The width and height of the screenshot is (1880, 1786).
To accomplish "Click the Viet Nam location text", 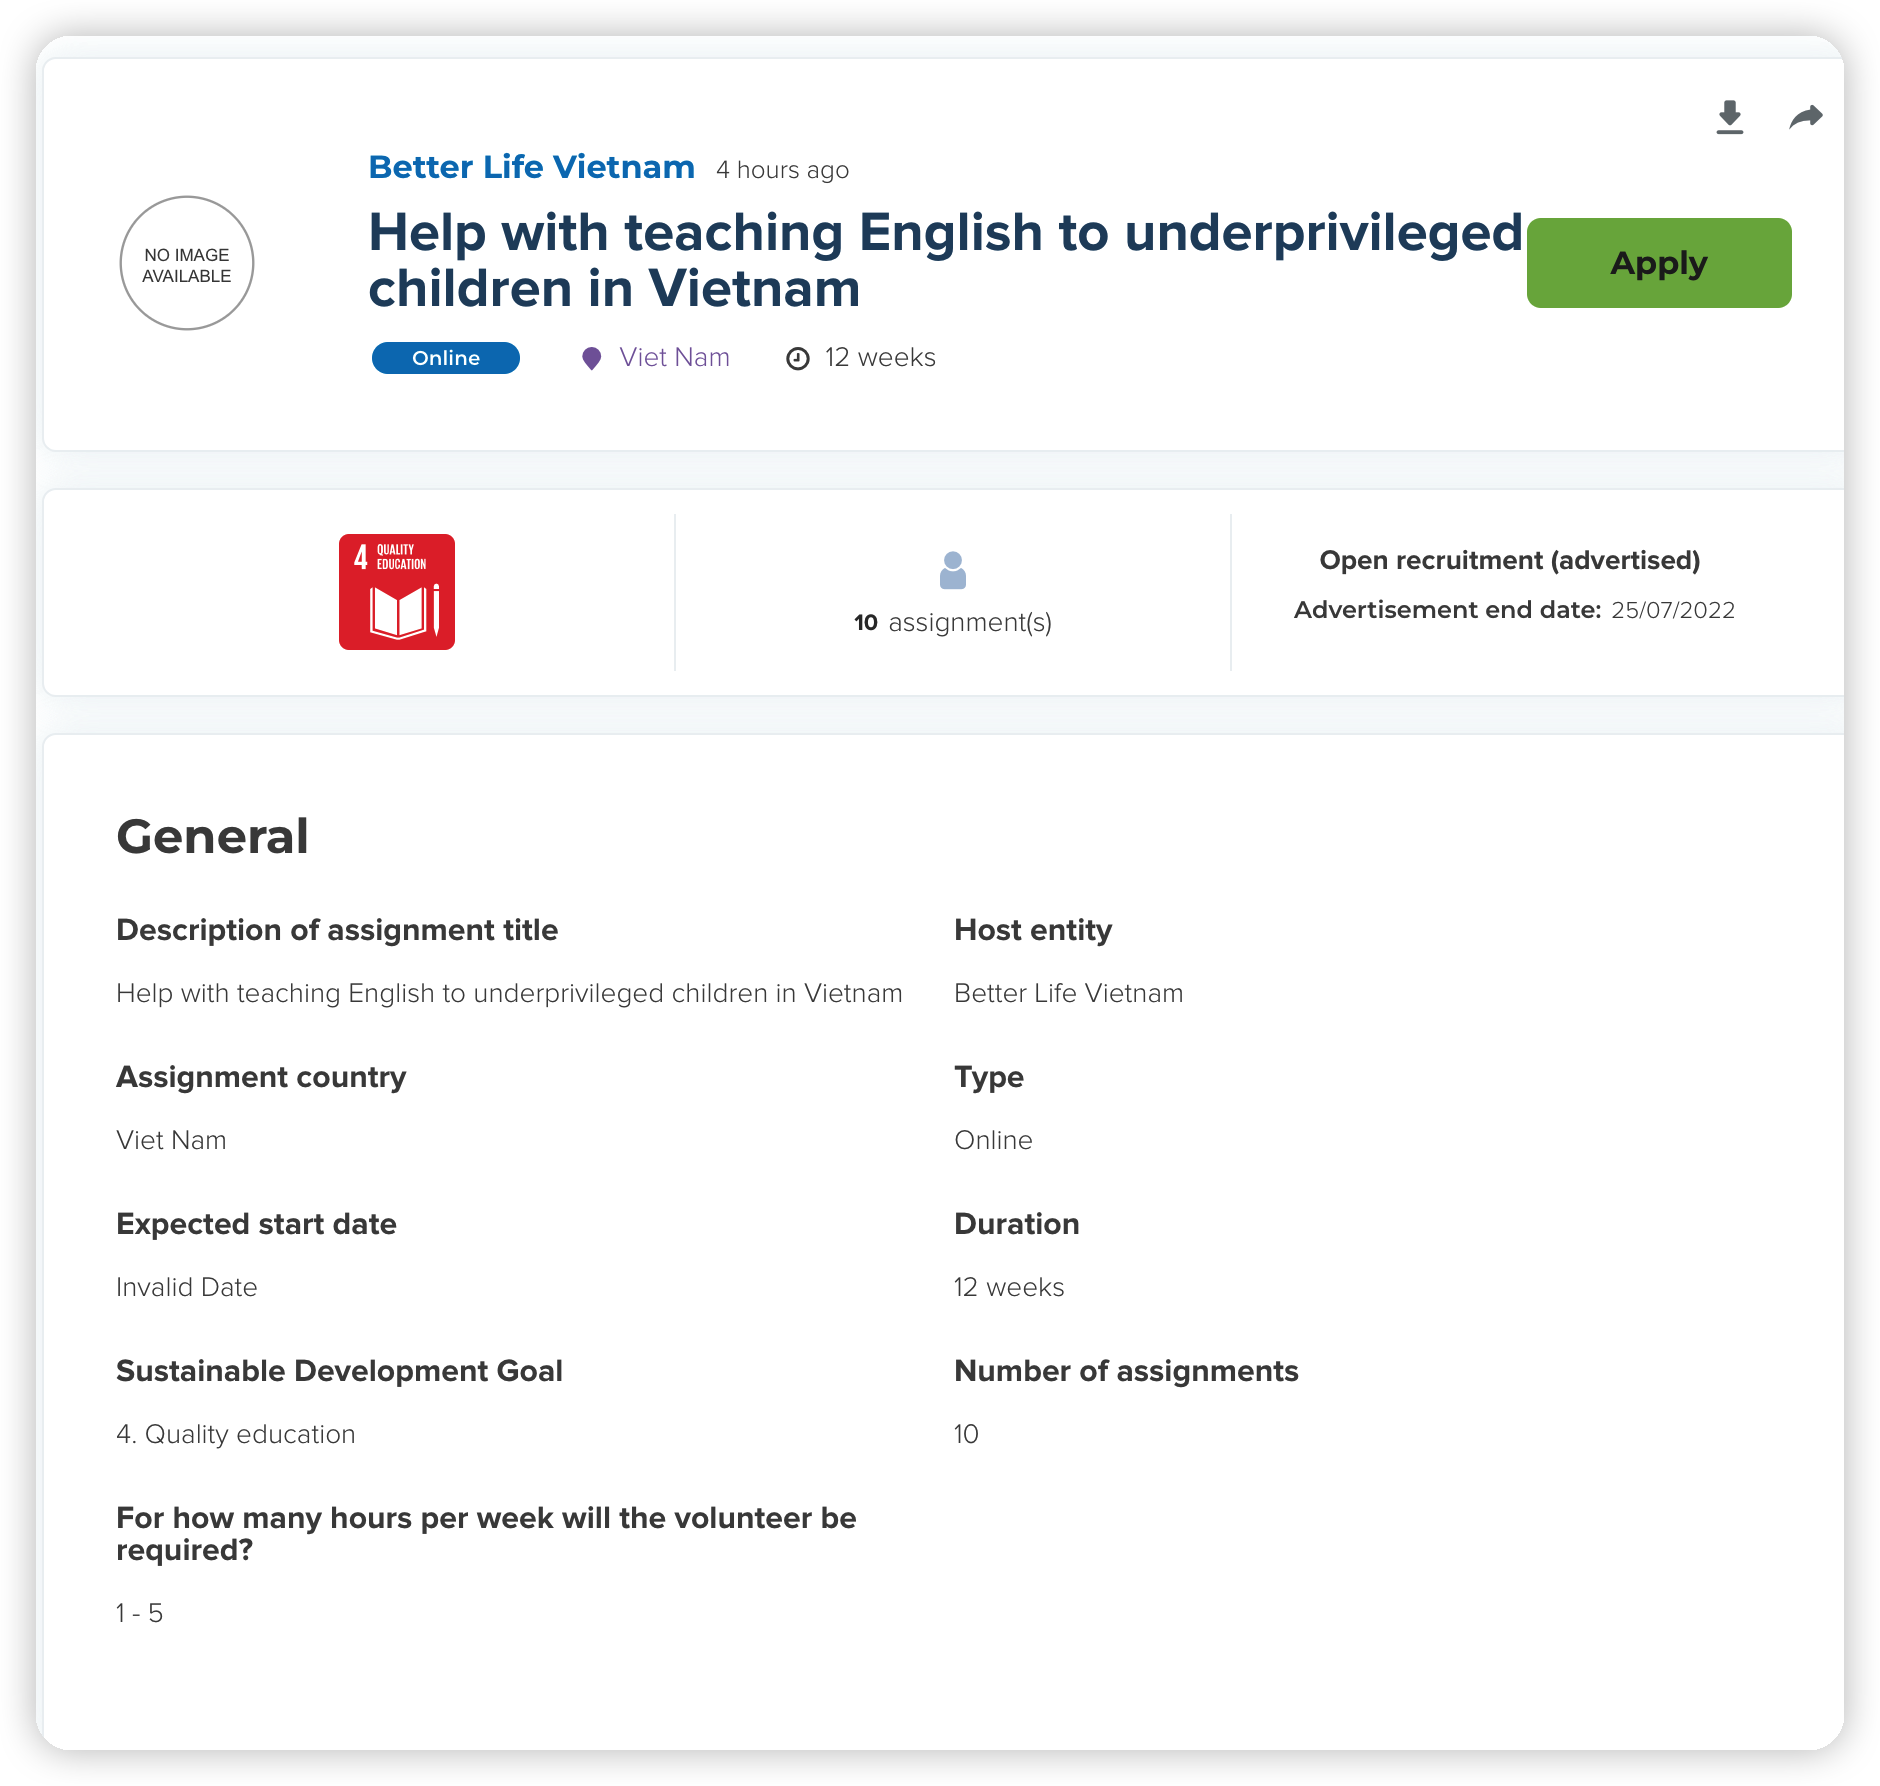I will [x=675, y=358].
